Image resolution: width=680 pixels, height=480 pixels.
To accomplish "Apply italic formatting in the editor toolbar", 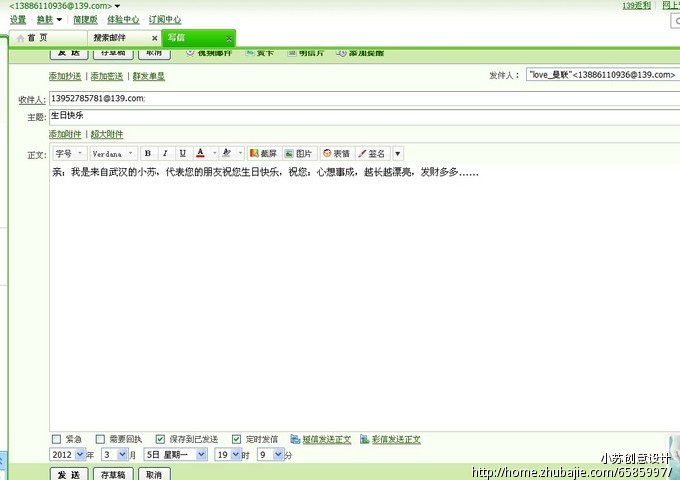I will pyautogui.click(x=165, y=154).
